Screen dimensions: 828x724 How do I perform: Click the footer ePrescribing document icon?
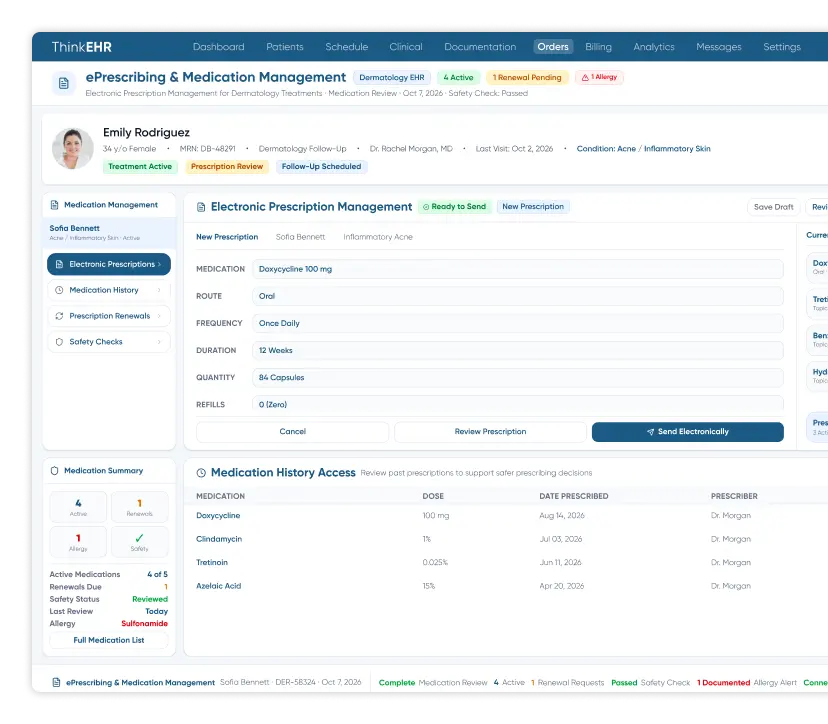tap(57, 682)
